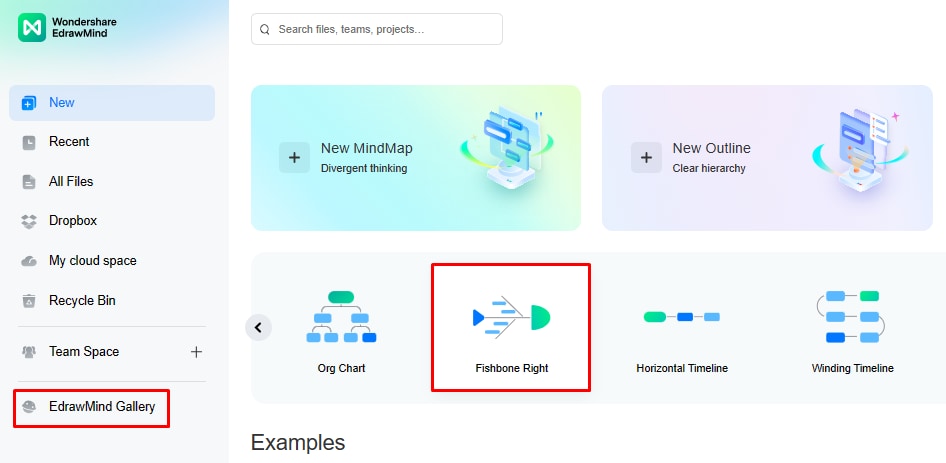The height and width of the screenshot is (463, 946).
Task: Open EdrawMind Gallery from sidebar
Action: point(101,407)
